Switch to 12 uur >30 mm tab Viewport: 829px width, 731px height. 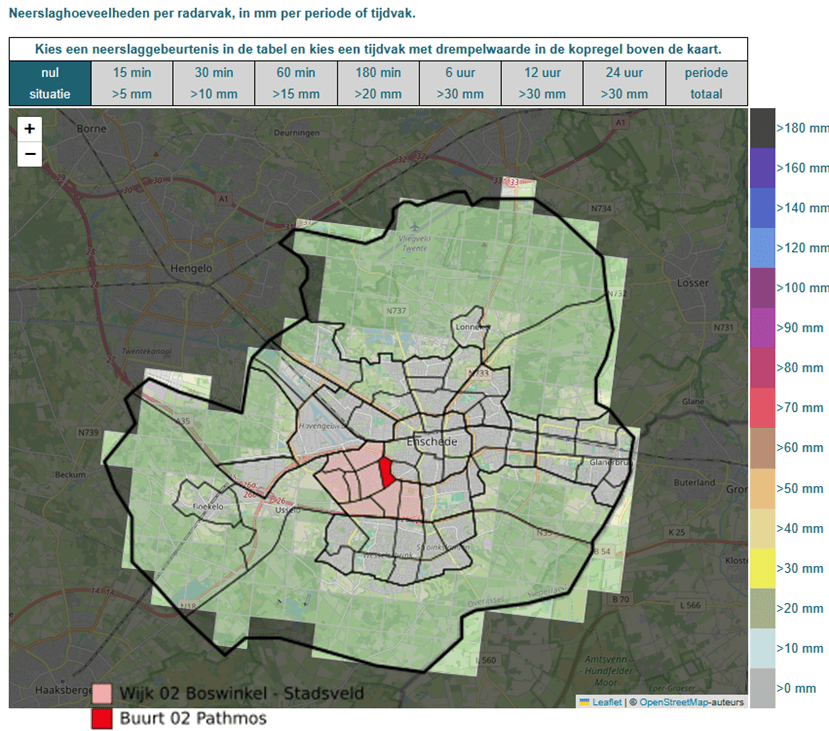pos(542,83)
